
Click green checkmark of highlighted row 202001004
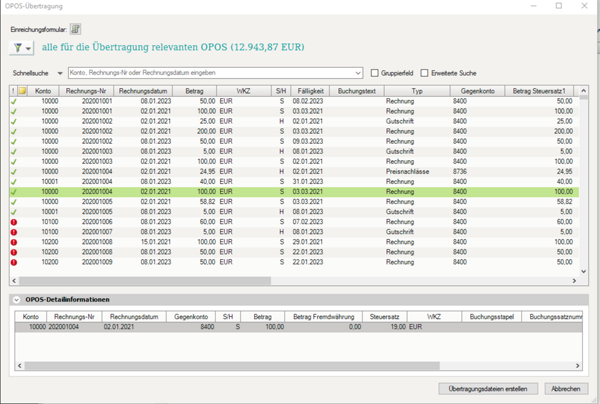(13, 191)
